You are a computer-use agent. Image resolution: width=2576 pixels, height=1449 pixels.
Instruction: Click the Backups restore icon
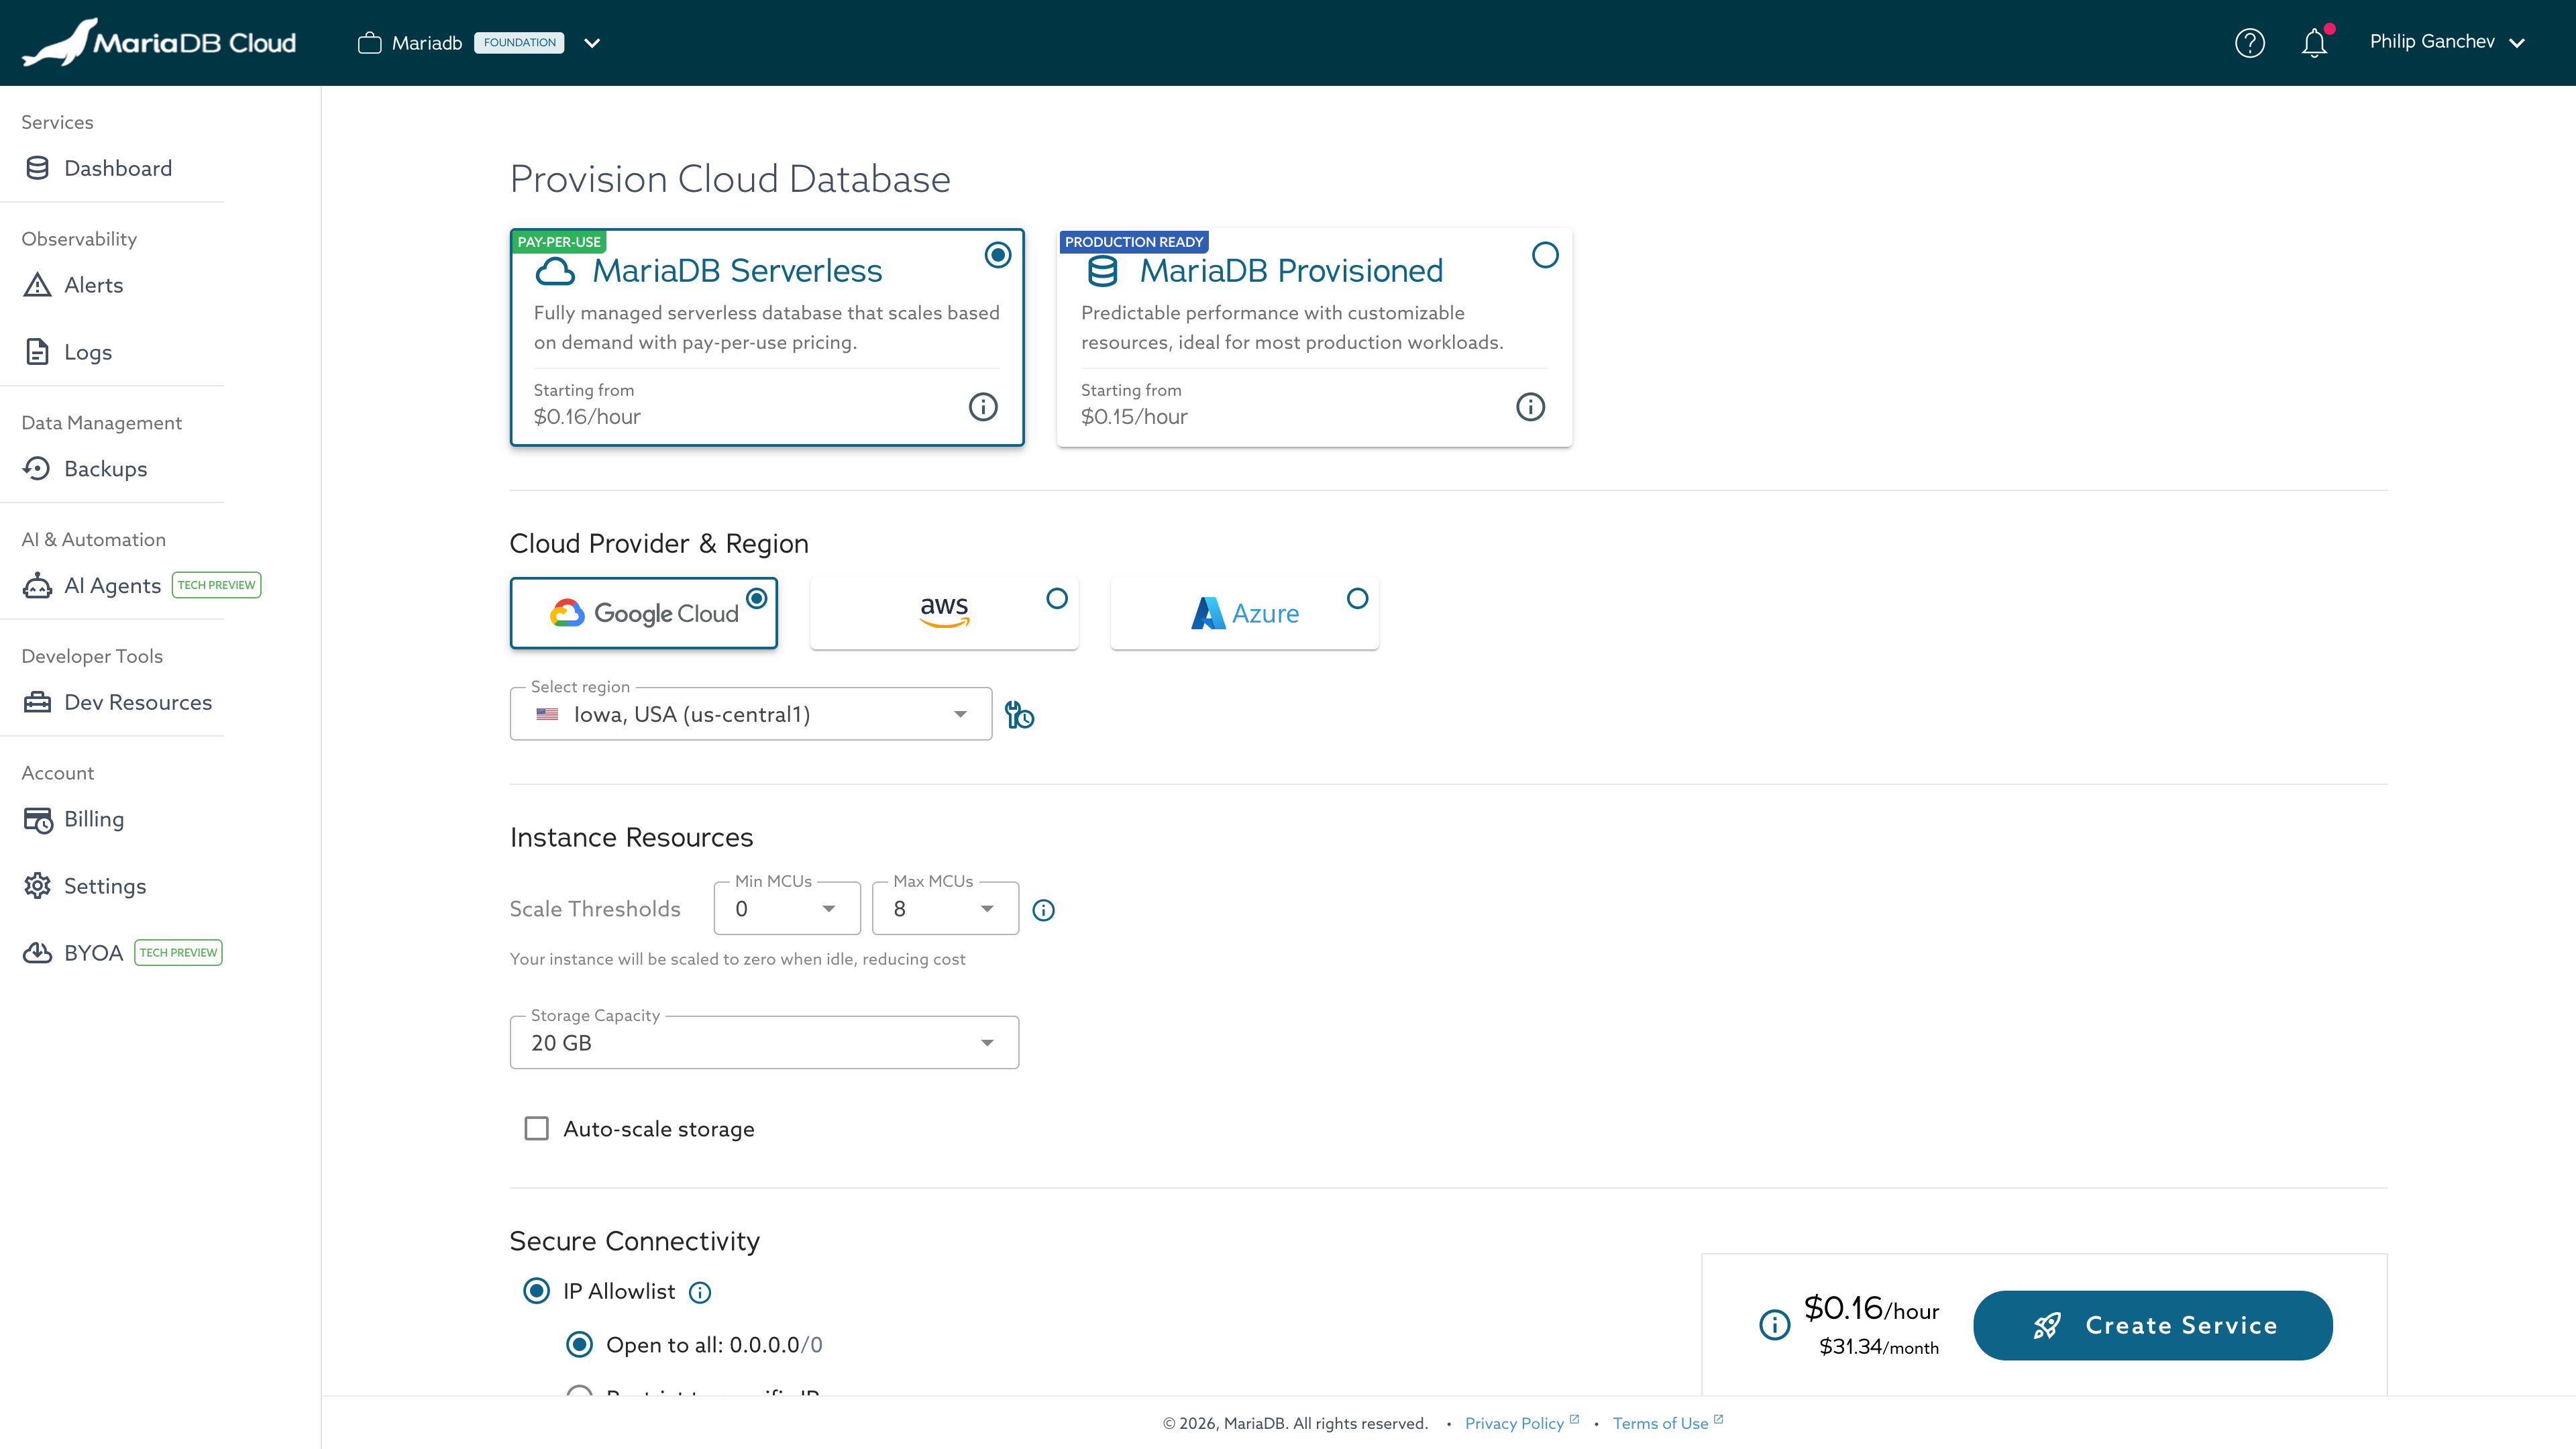(x=37, y=468)
